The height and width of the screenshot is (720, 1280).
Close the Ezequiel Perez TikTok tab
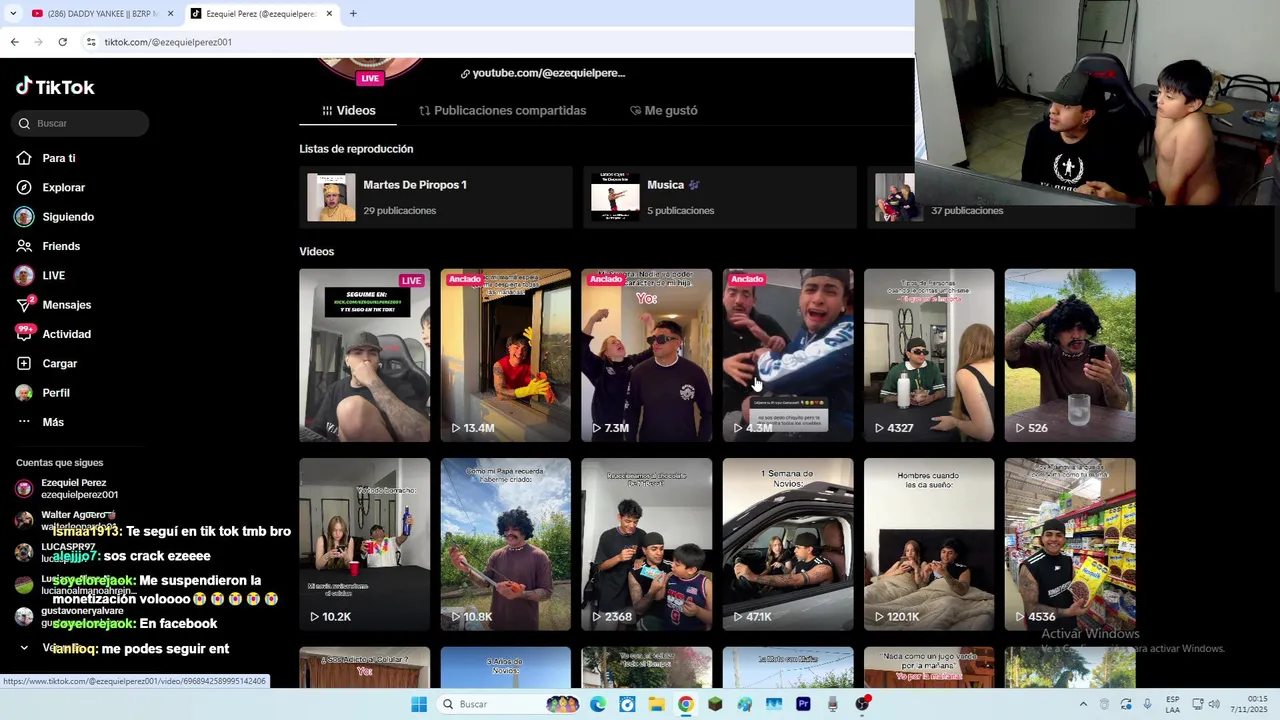329,14
